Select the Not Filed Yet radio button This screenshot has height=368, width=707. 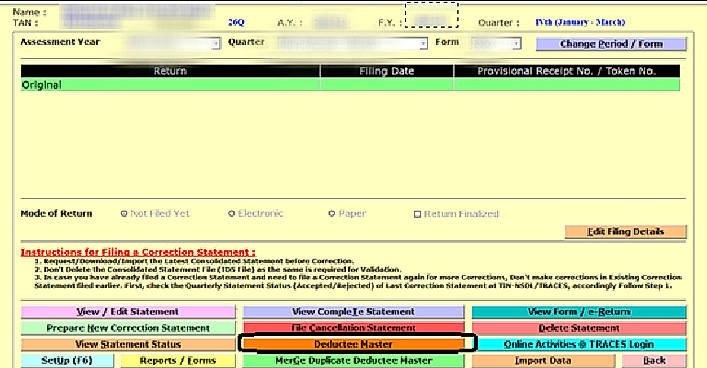(124, 214)
